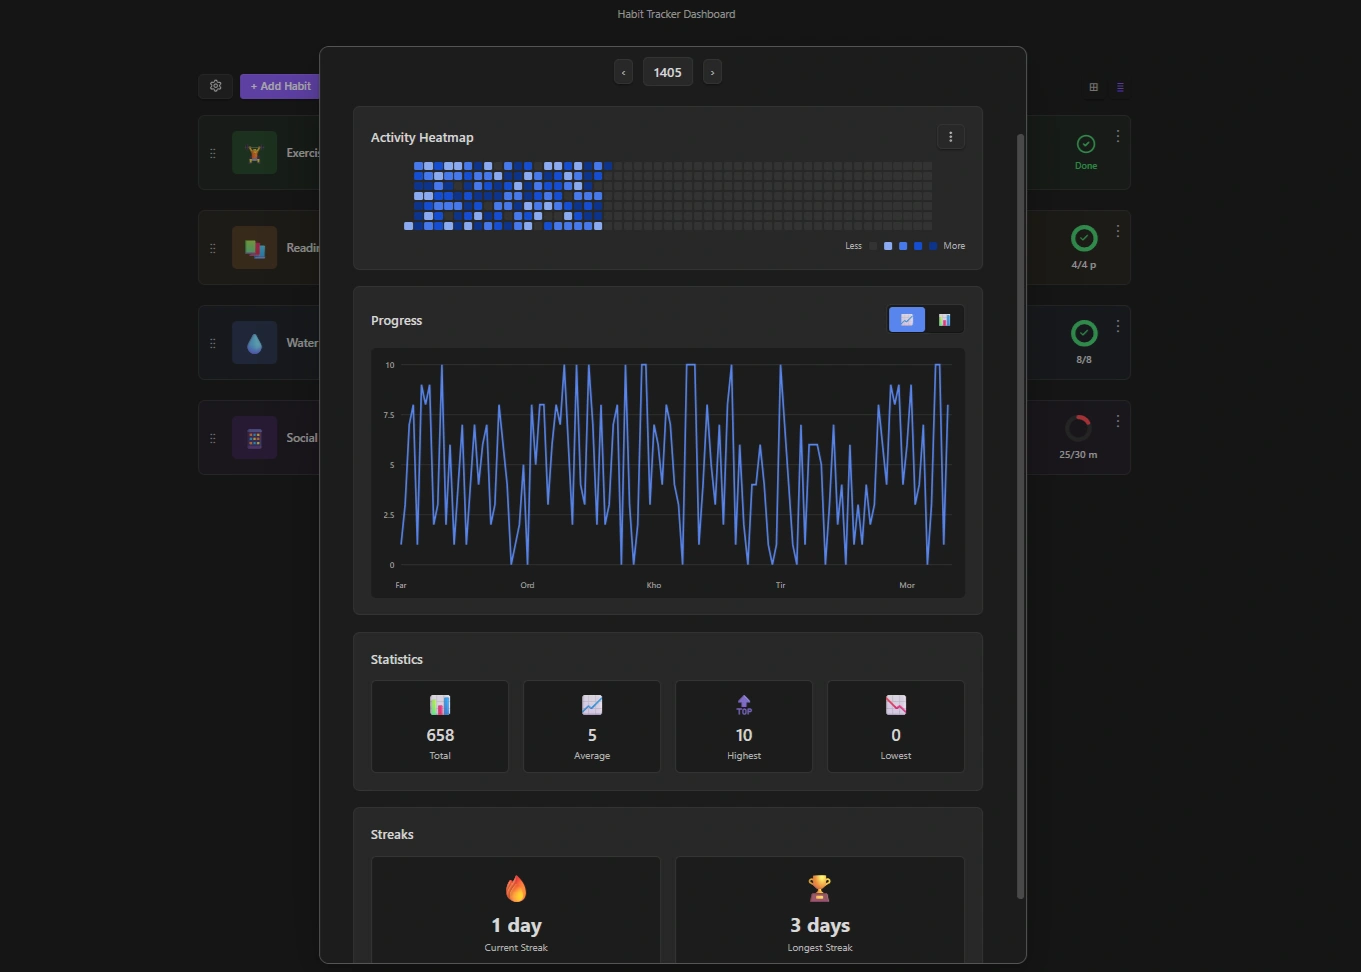
Task: Click the "4/4 p" Reading progress text
Action: coord(1084,265)
